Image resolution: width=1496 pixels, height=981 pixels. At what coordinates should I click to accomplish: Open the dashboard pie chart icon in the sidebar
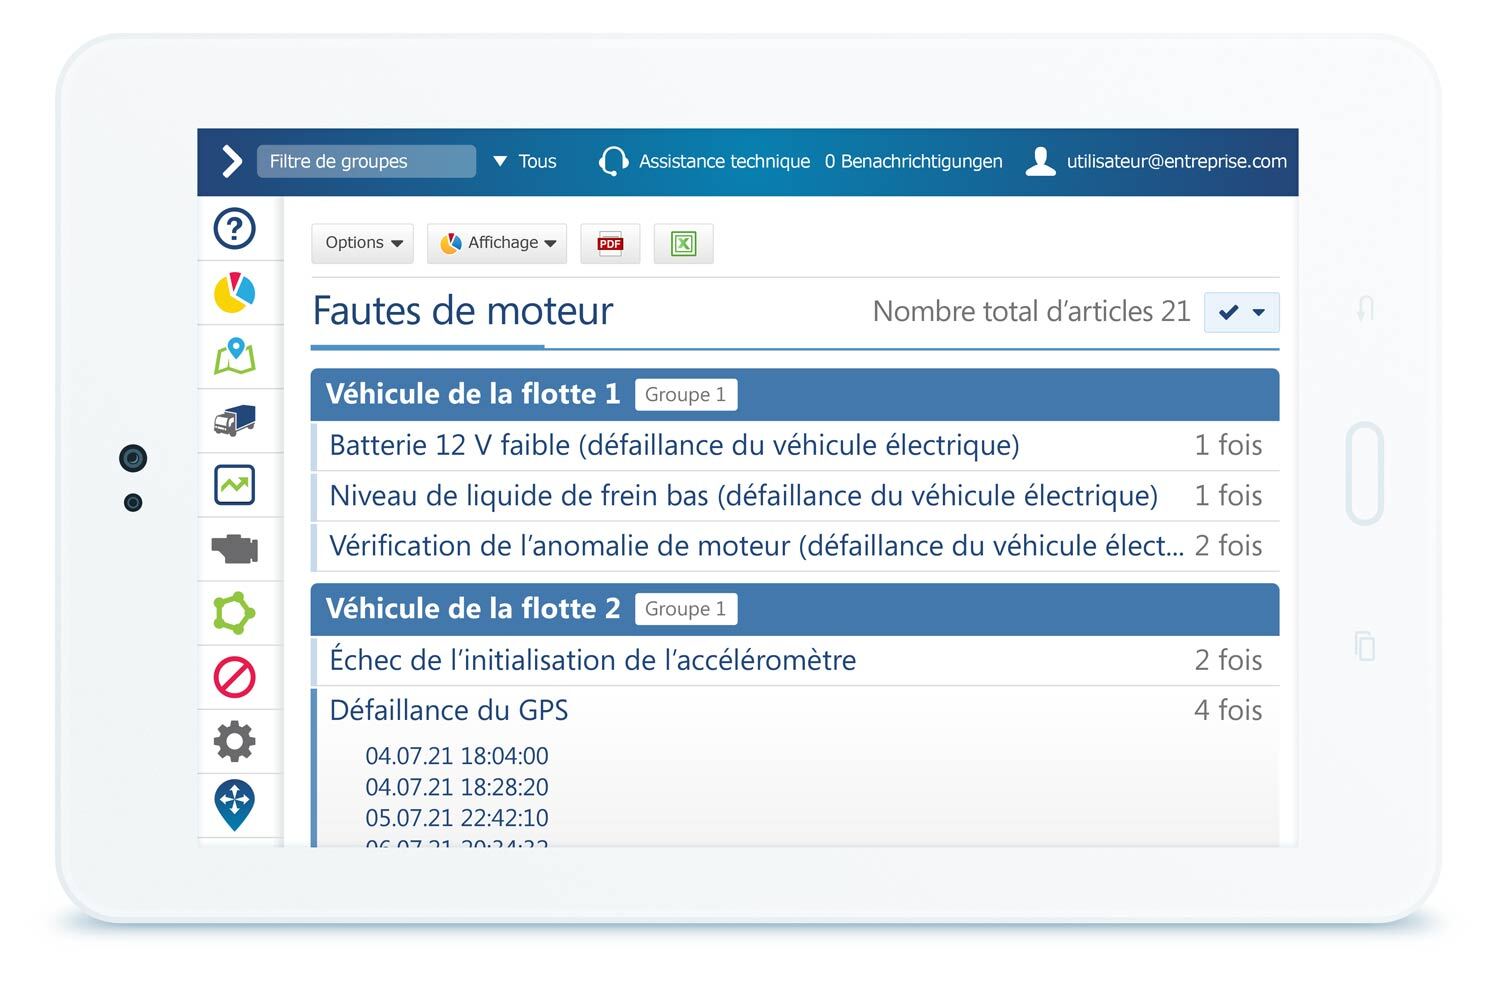(235, 293)
